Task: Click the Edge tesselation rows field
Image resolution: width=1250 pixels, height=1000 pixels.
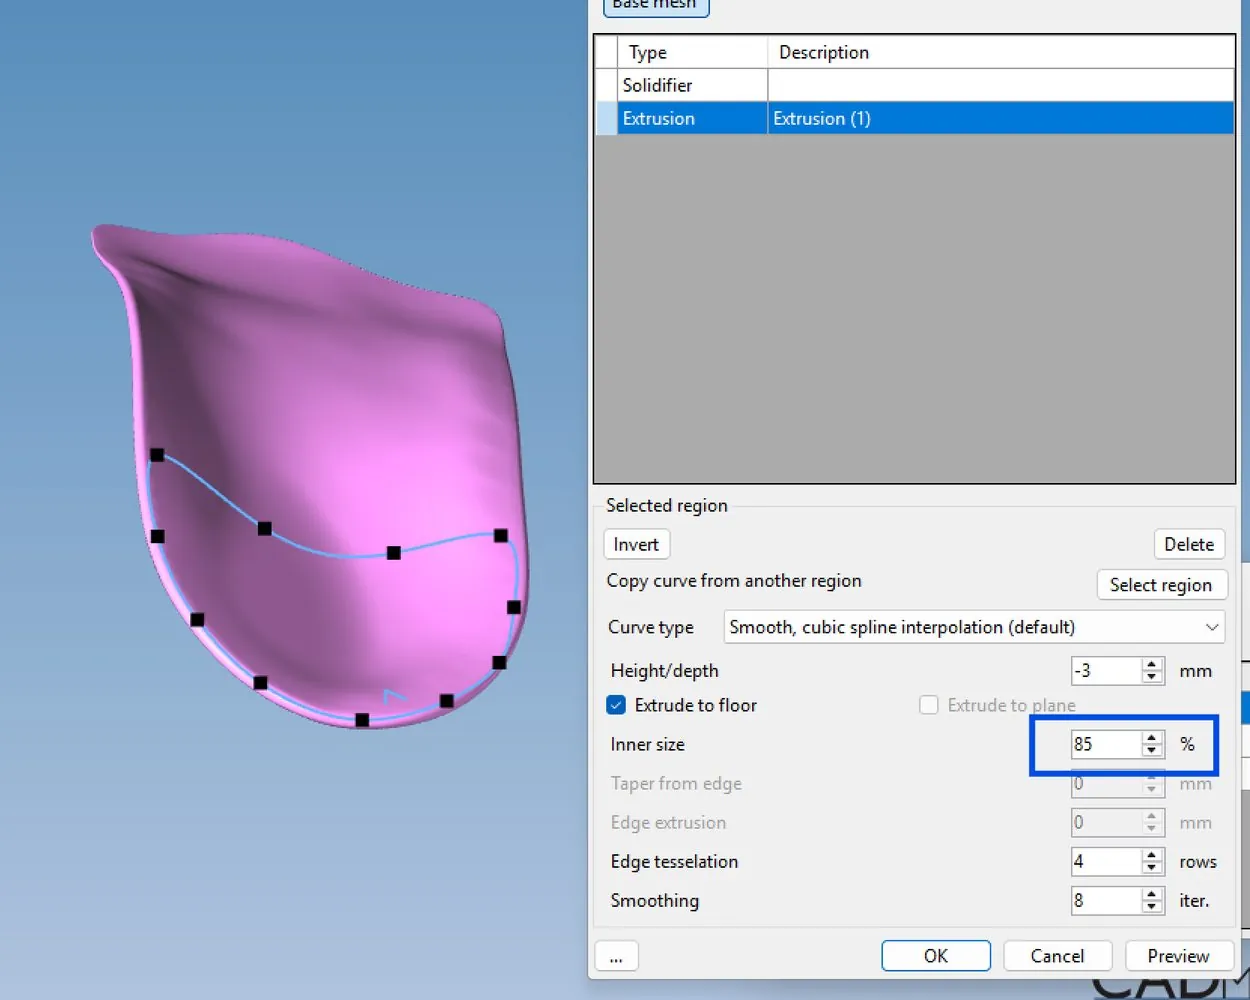Action: (1105, 861)
